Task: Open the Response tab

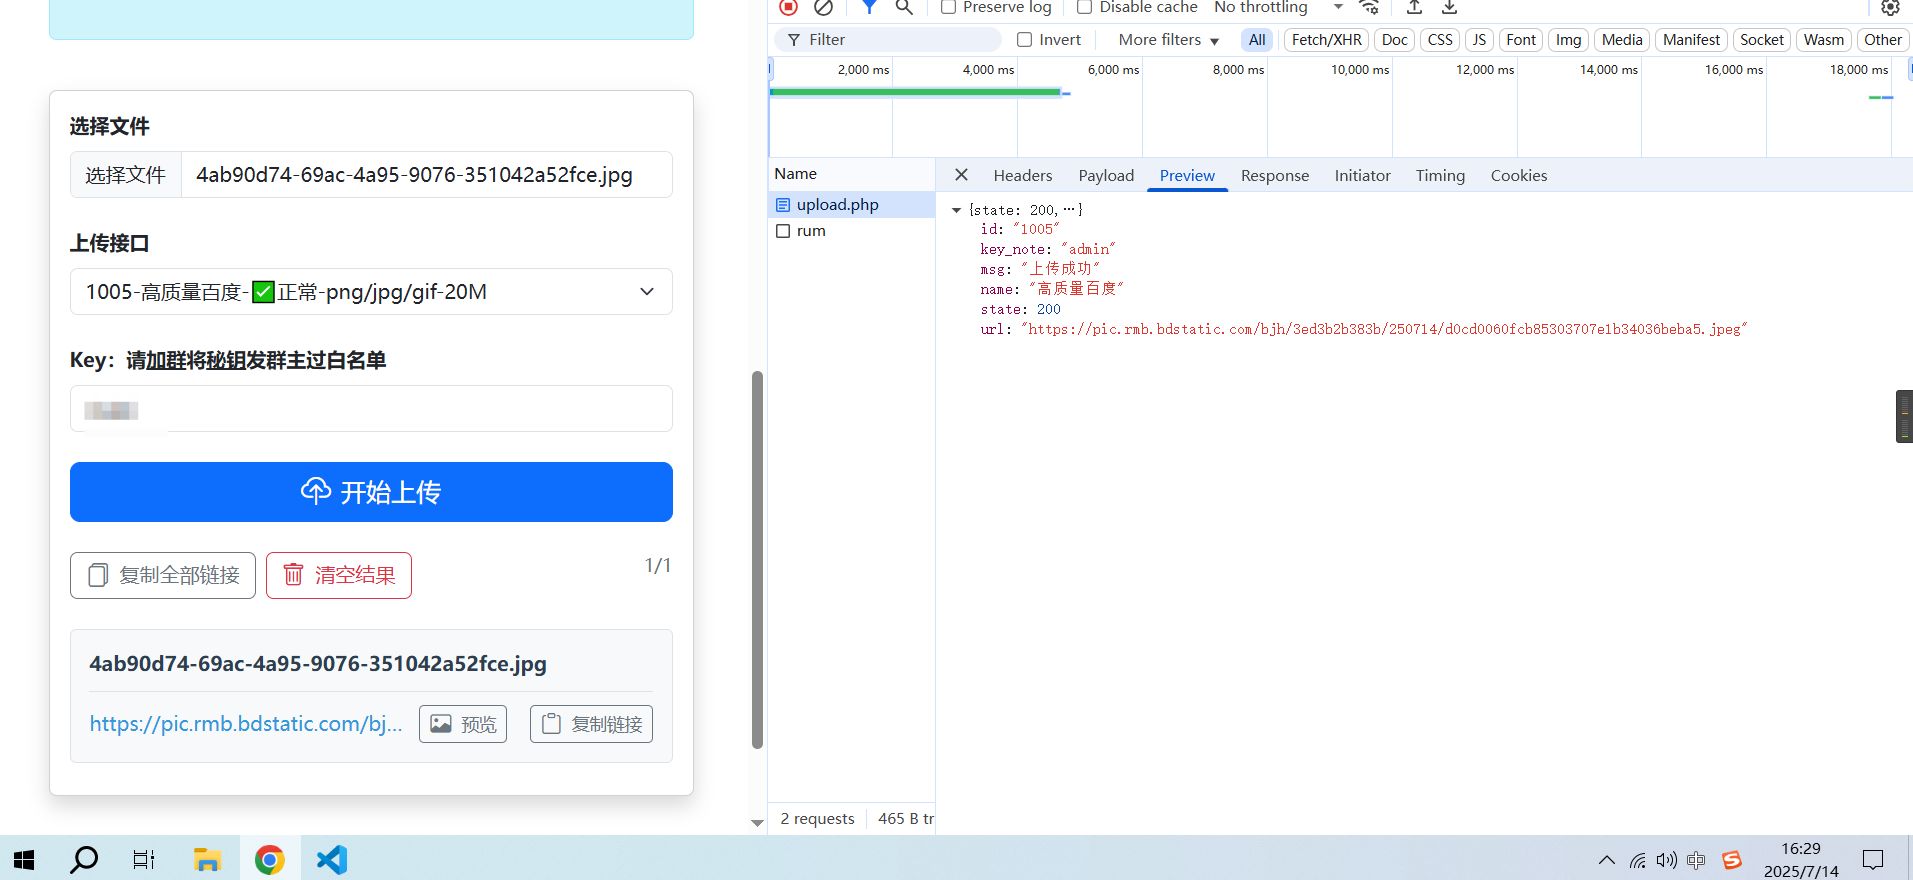Action: pos(1275,176)
